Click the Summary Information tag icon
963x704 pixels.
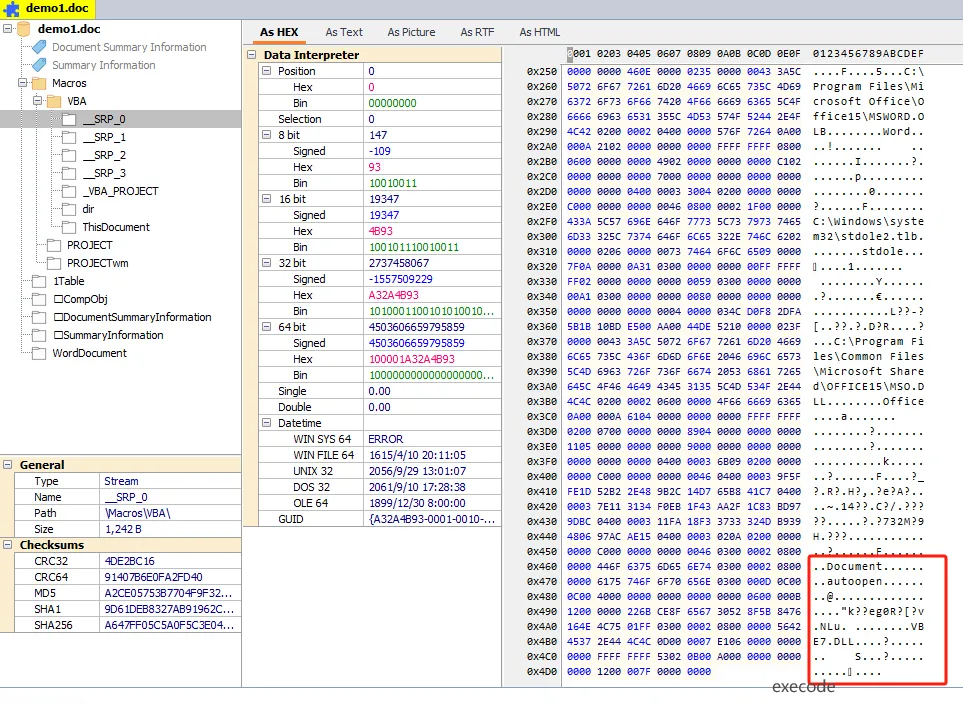pyautogui.click(x=39, y=65)
